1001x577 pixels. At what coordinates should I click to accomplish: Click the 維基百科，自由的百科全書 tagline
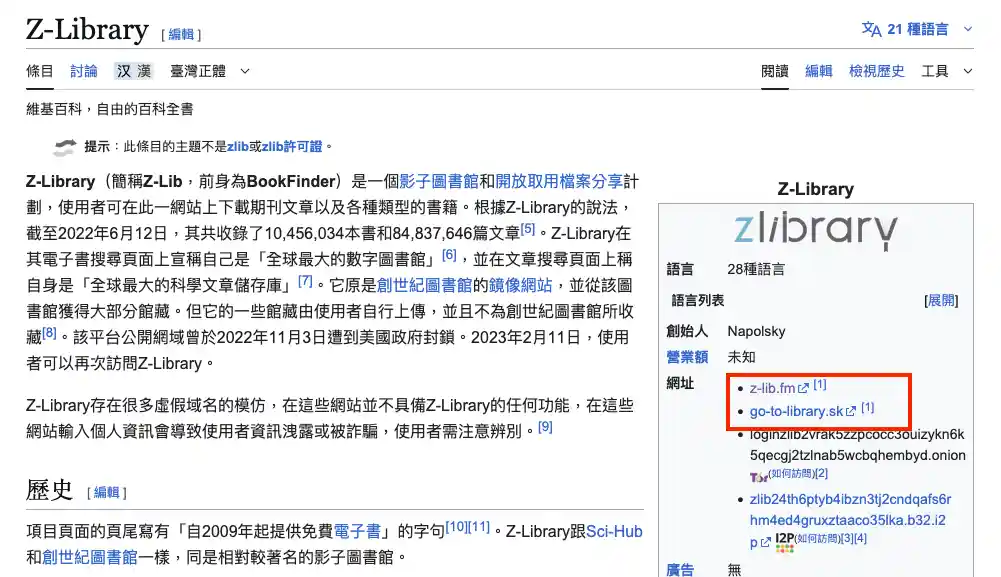(x=110, y=109)
